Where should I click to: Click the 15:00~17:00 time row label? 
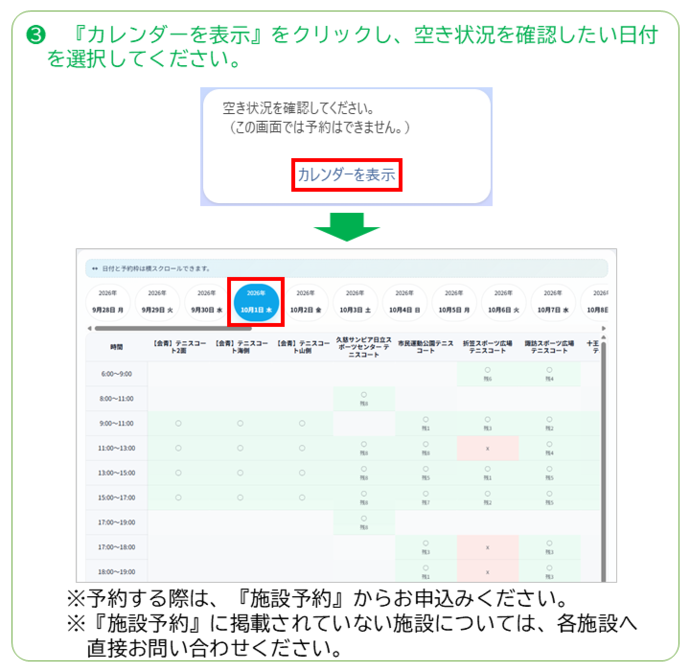coord(117,498)
